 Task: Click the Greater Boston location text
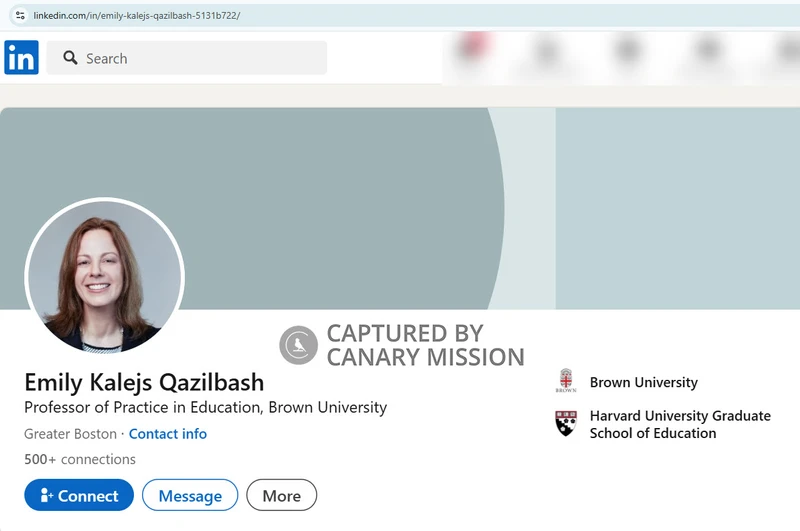[x=70, y=434]
